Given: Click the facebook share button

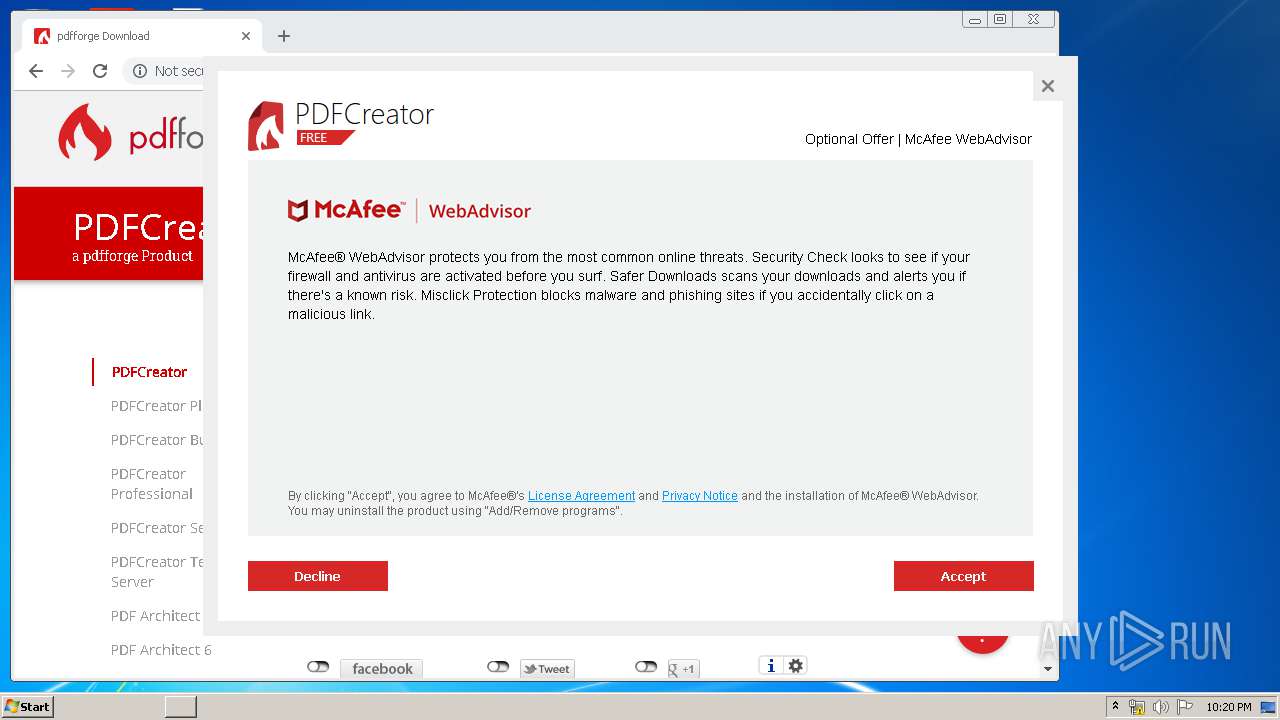Looking at the screenshot, I should pyautogui.click(x=382, y=669).
